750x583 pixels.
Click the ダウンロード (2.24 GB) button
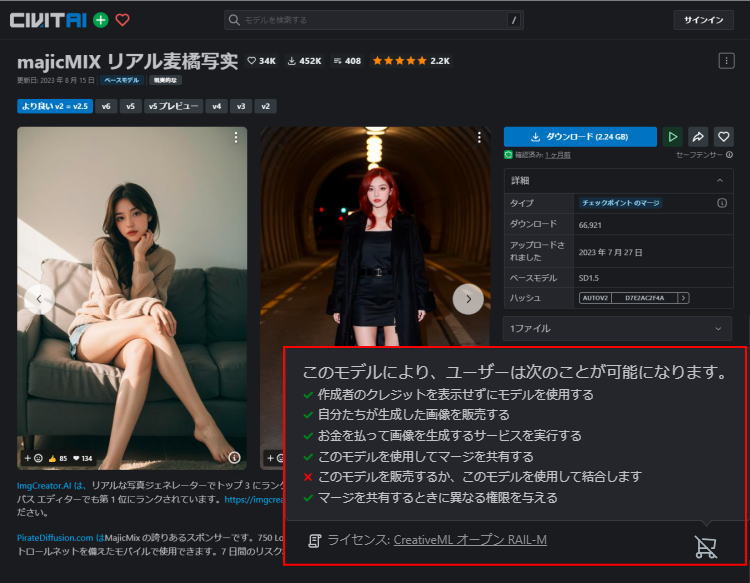pos(580,137)
